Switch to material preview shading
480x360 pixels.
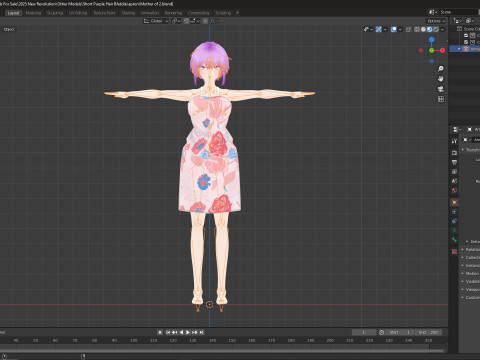pyautogui.click(x=430, y=29)
